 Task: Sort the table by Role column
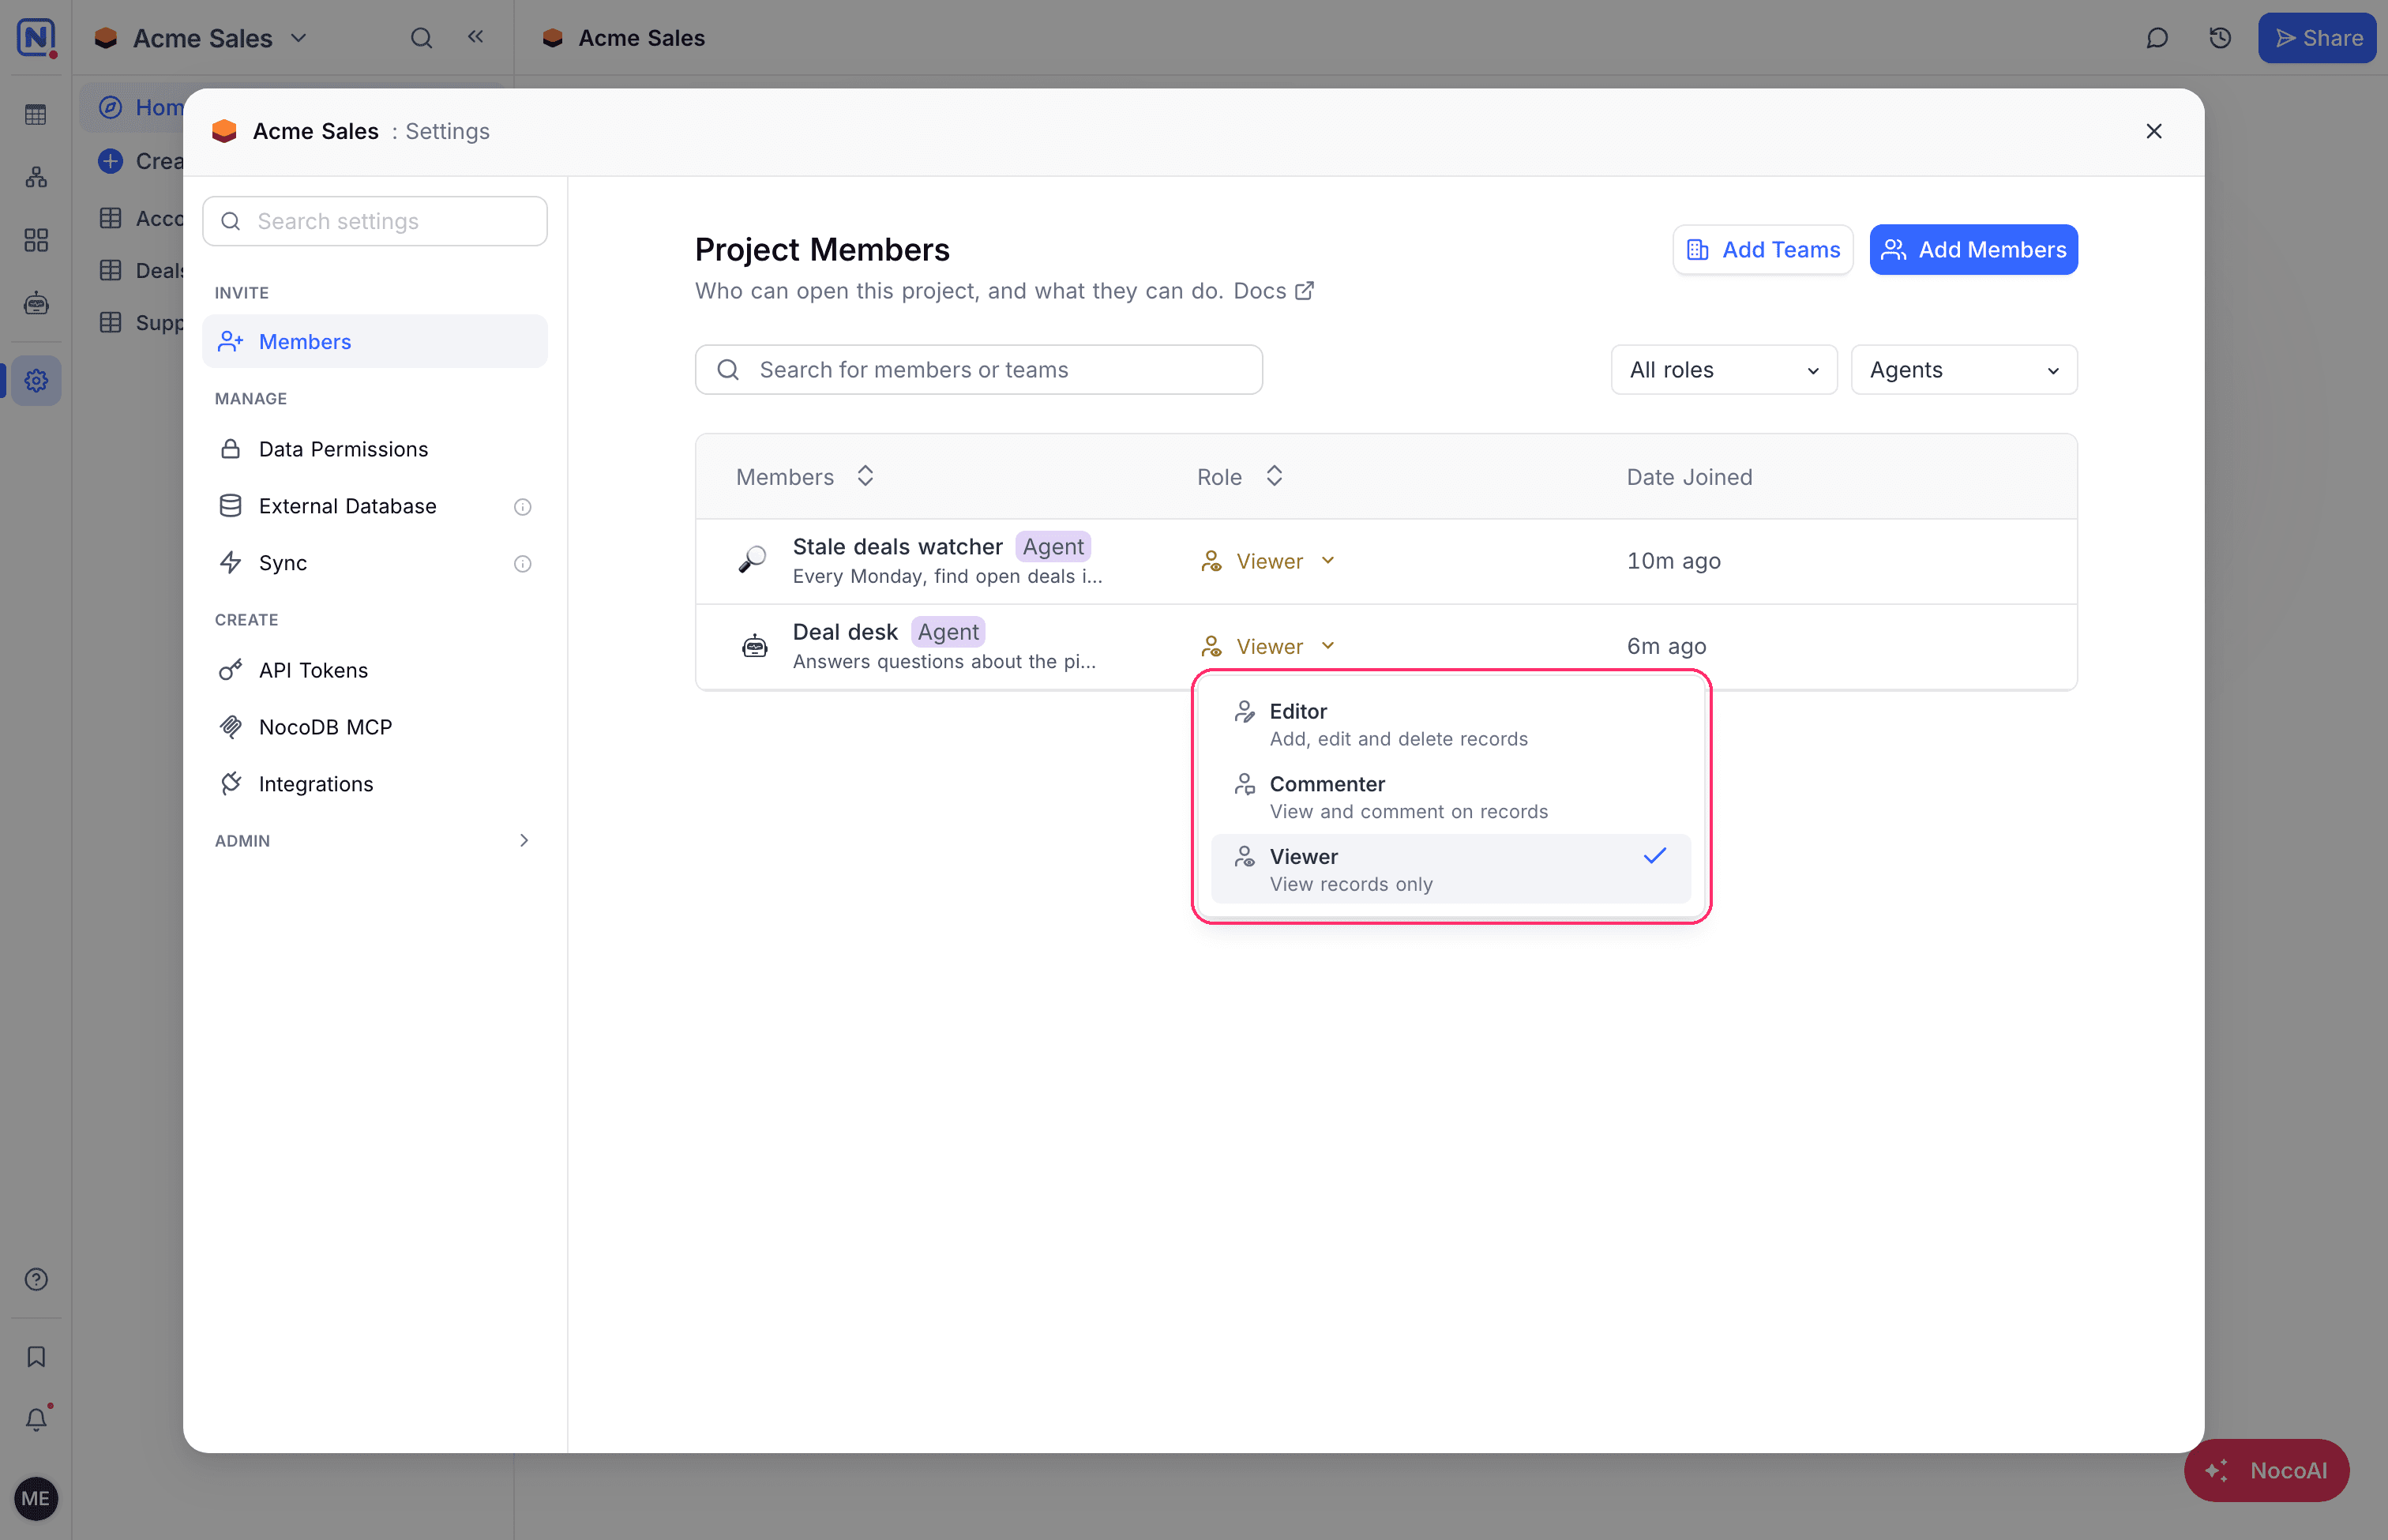[1240, 477]
